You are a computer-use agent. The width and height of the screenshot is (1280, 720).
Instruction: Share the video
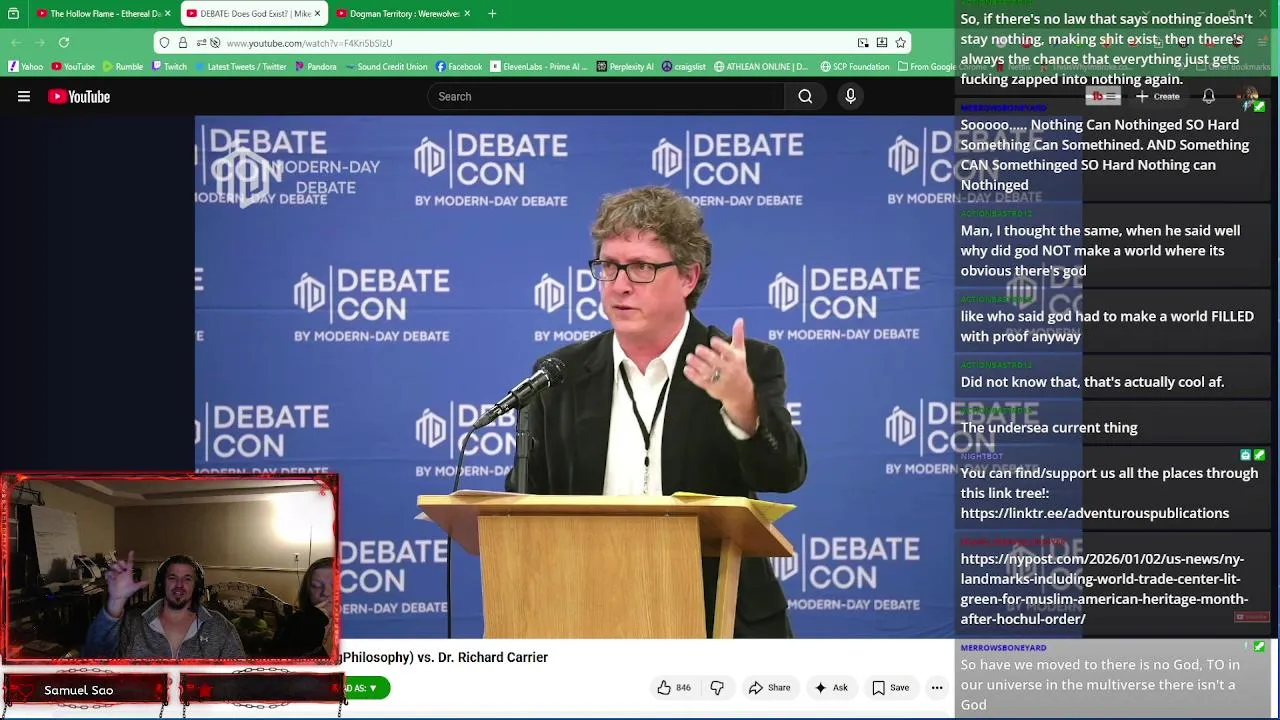pos(769,688)
